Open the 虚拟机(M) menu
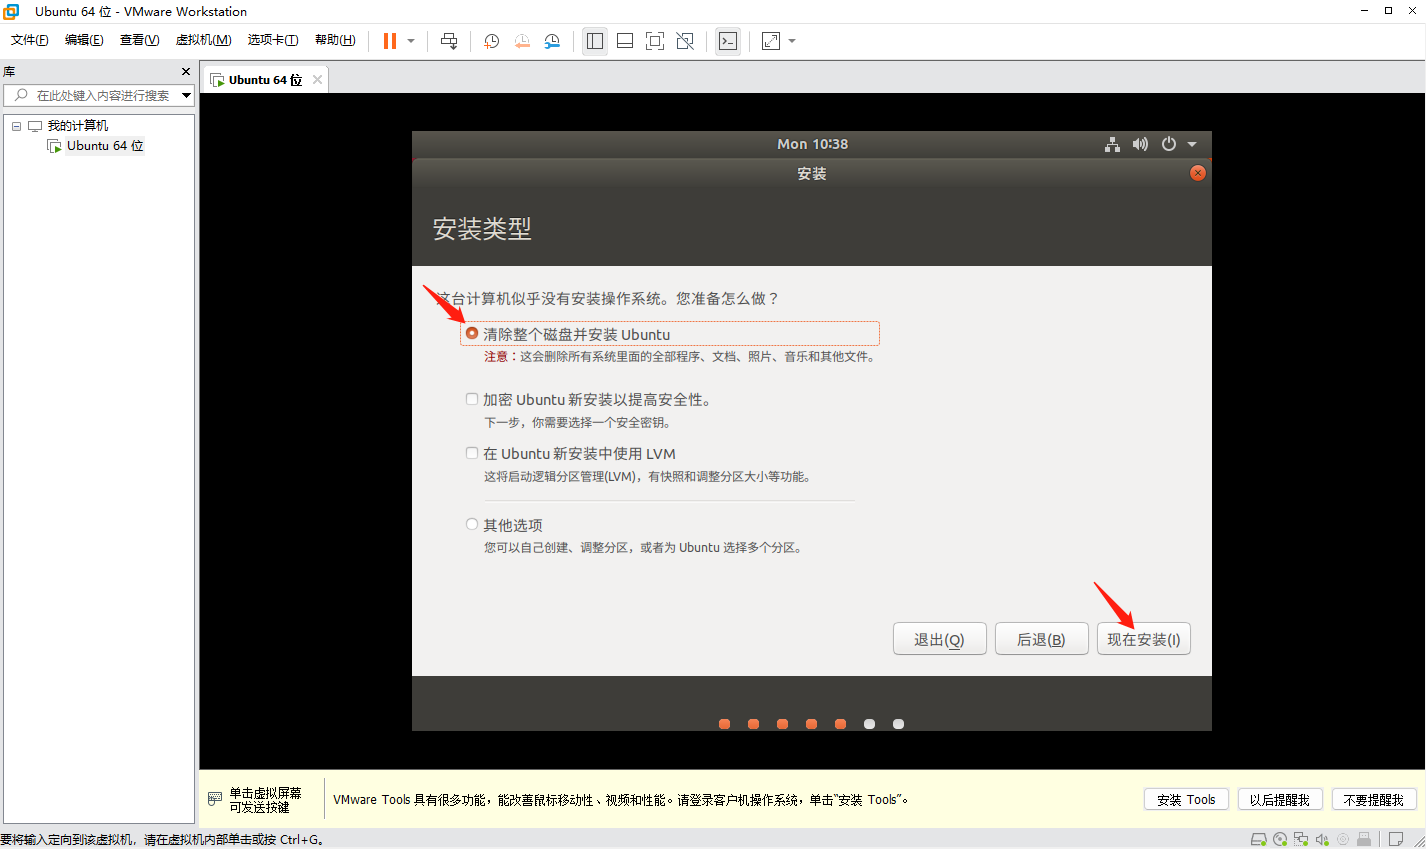1426x850 pixels. (x=203, y=40)
